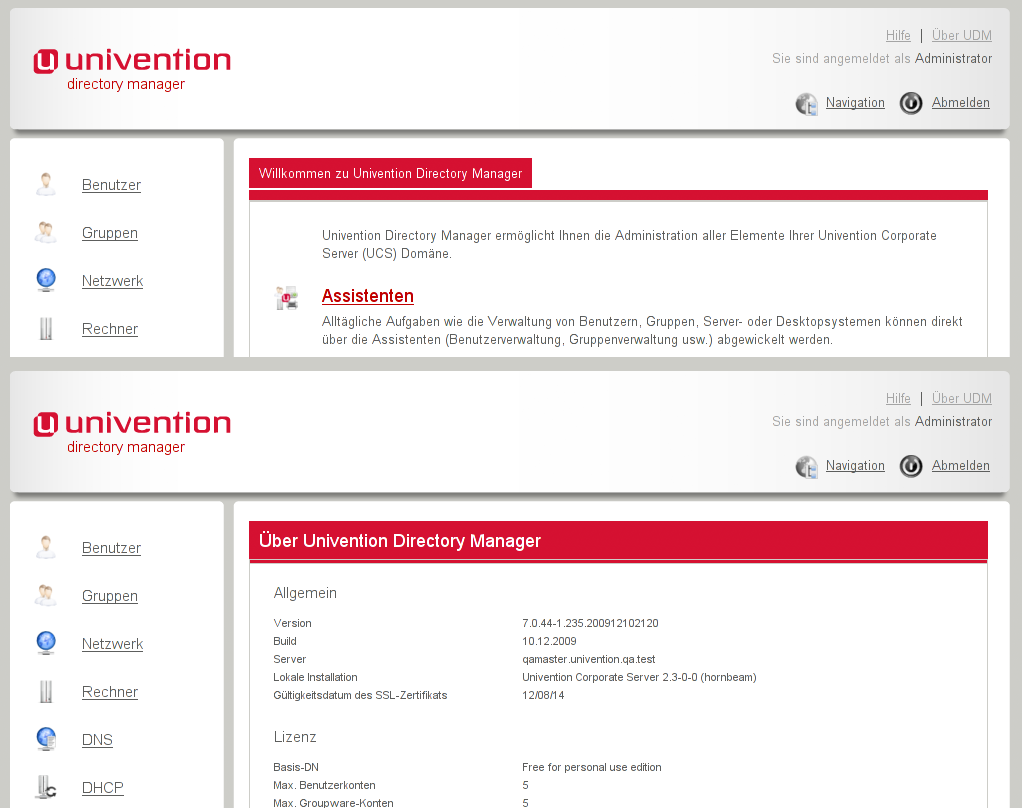1022x808 pixels.
Task: Open the Assistenten link
Action: tap(367, 296)
